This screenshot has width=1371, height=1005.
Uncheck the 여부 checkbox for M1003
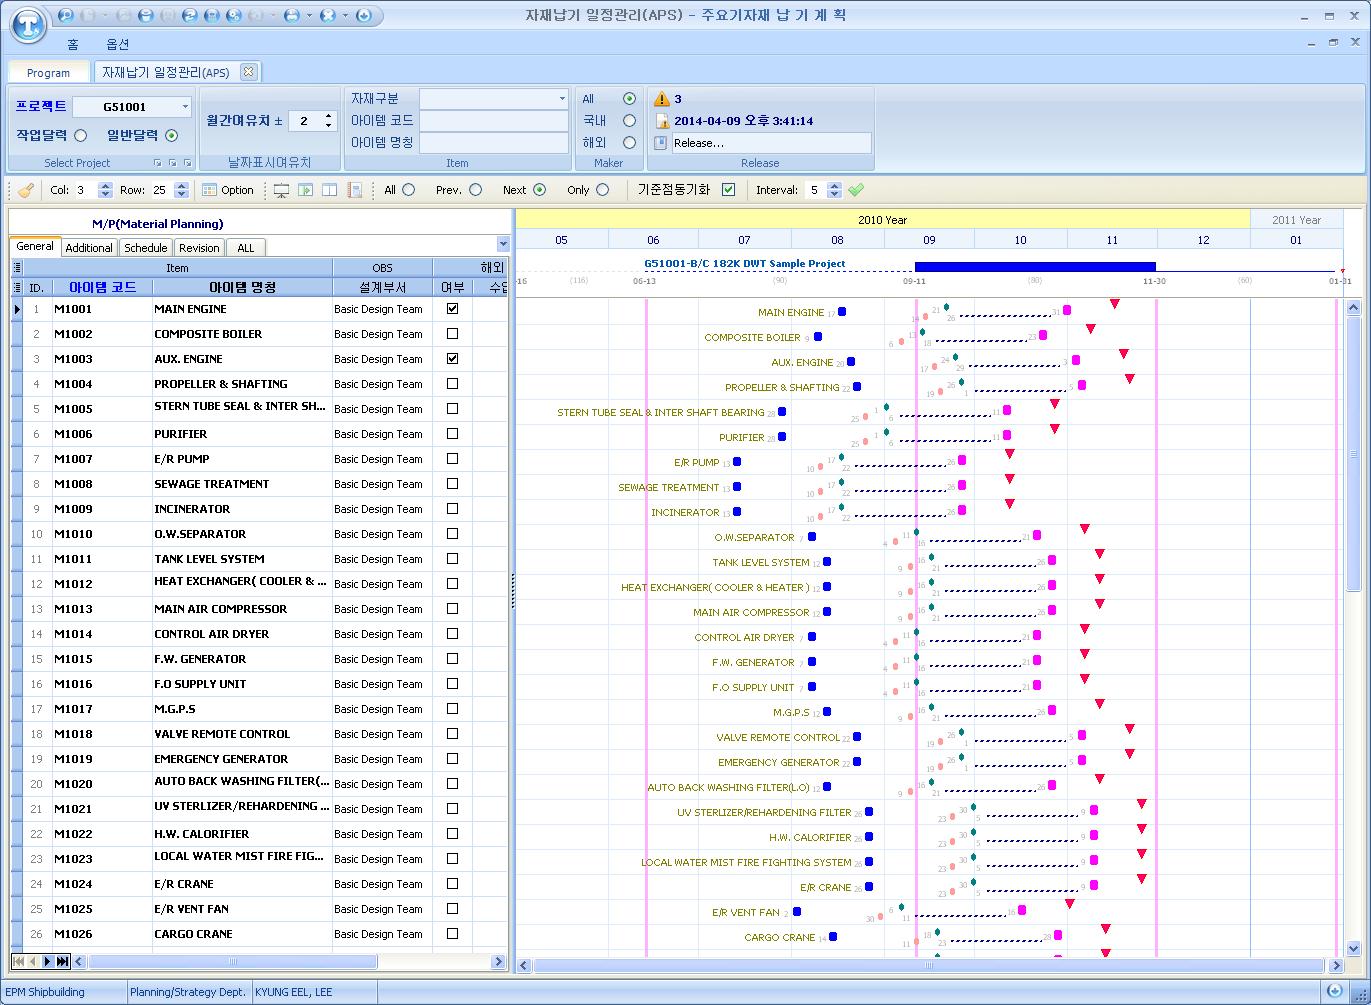point(452,359)
